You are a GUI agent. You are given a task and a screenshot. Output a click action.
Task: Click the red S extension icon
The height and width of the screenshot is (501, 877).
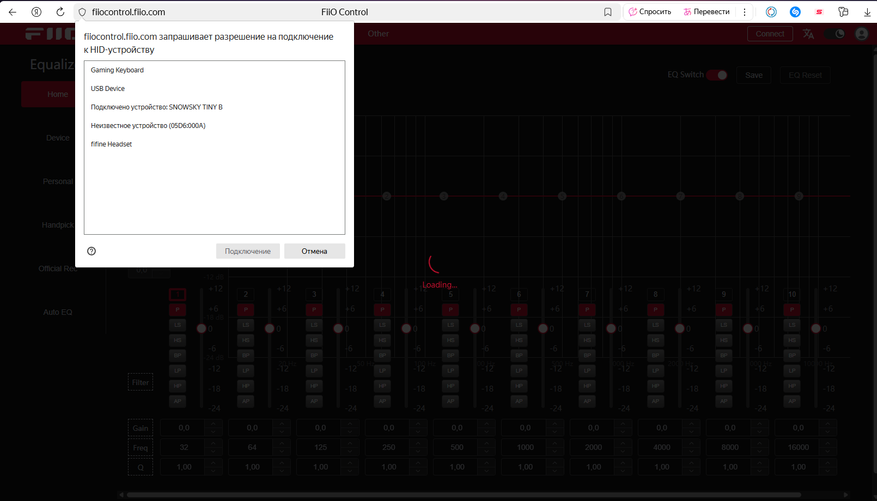tap(819, 12)
